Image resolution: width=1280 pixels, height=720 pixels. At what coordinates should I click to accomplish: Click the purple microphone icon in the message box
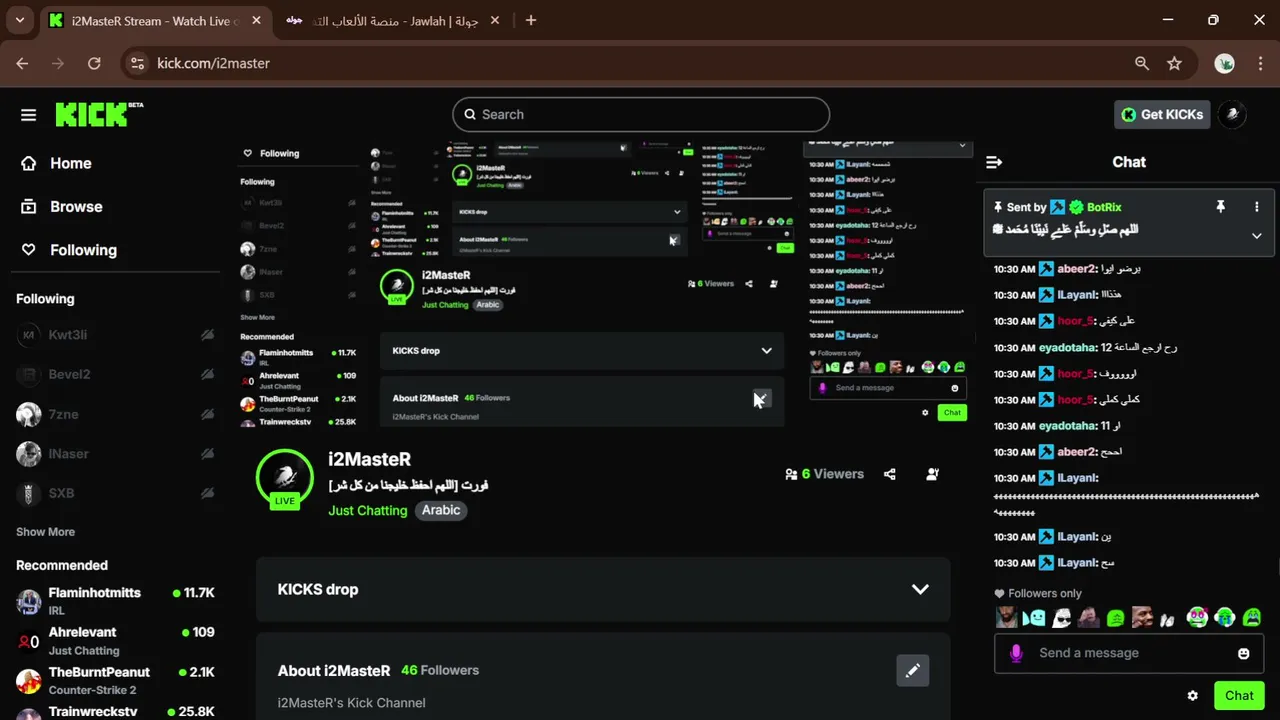(x=1016, y=653)
